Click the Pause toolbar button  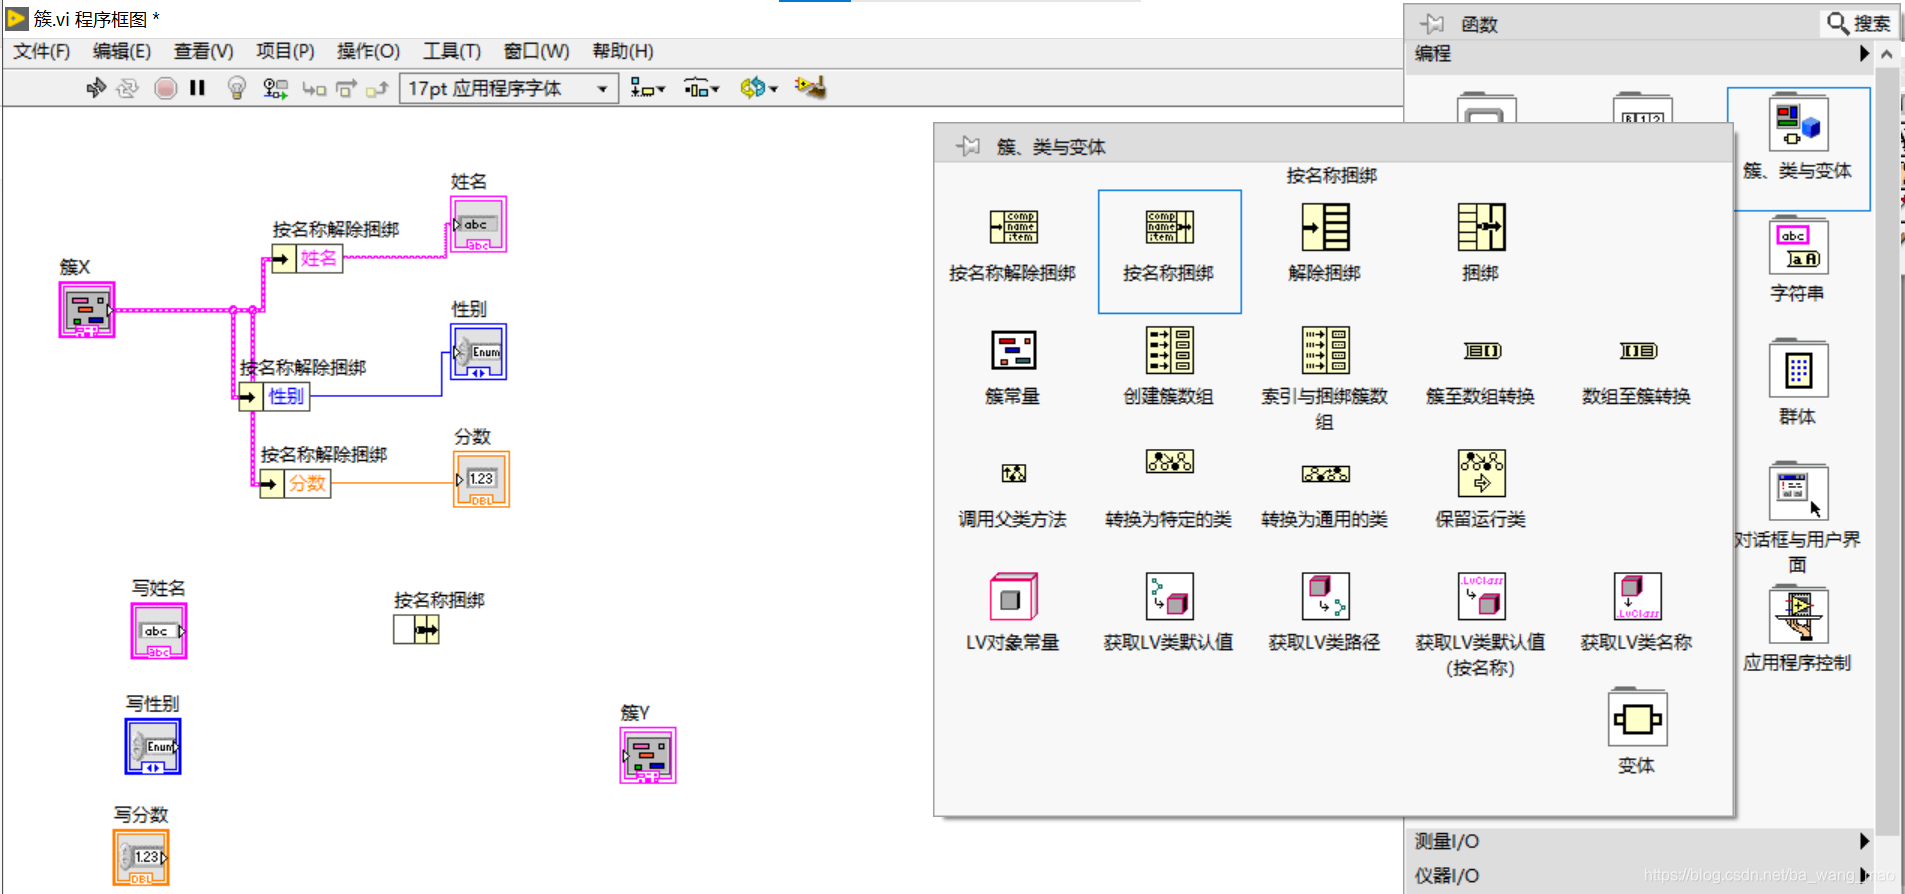[197, 88]
